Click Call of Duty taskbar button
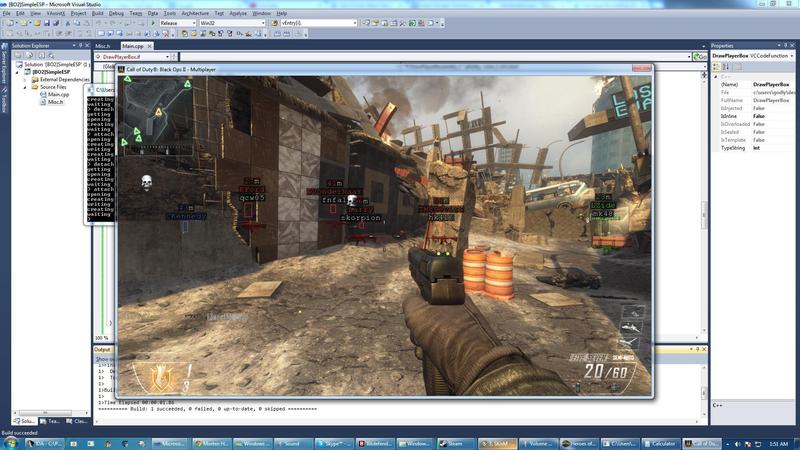 click(x=702, y=444)
